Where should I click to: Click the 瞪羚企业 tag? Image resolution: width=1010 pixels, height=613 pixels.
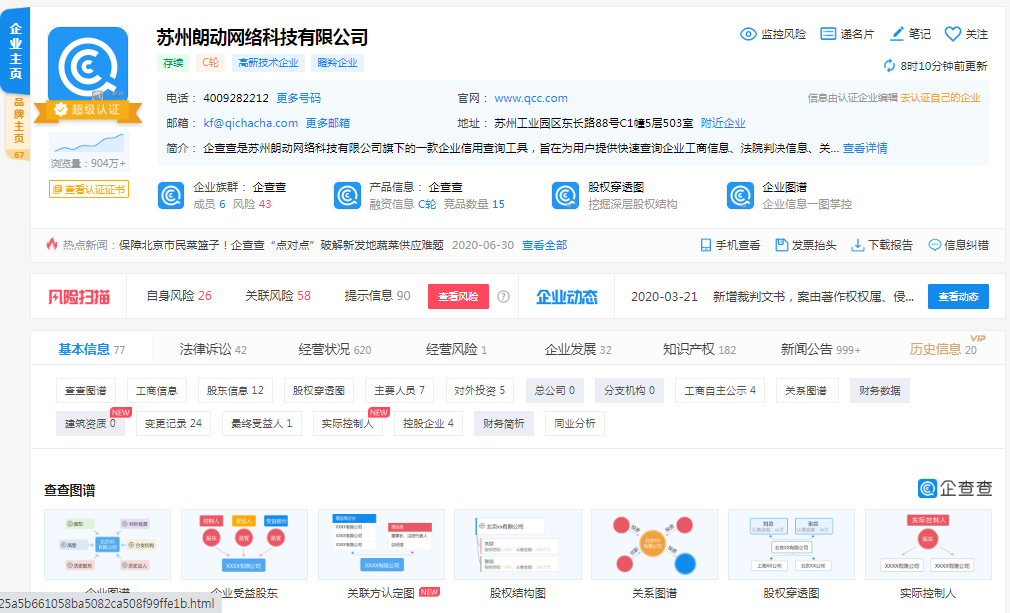pos(338,62)
